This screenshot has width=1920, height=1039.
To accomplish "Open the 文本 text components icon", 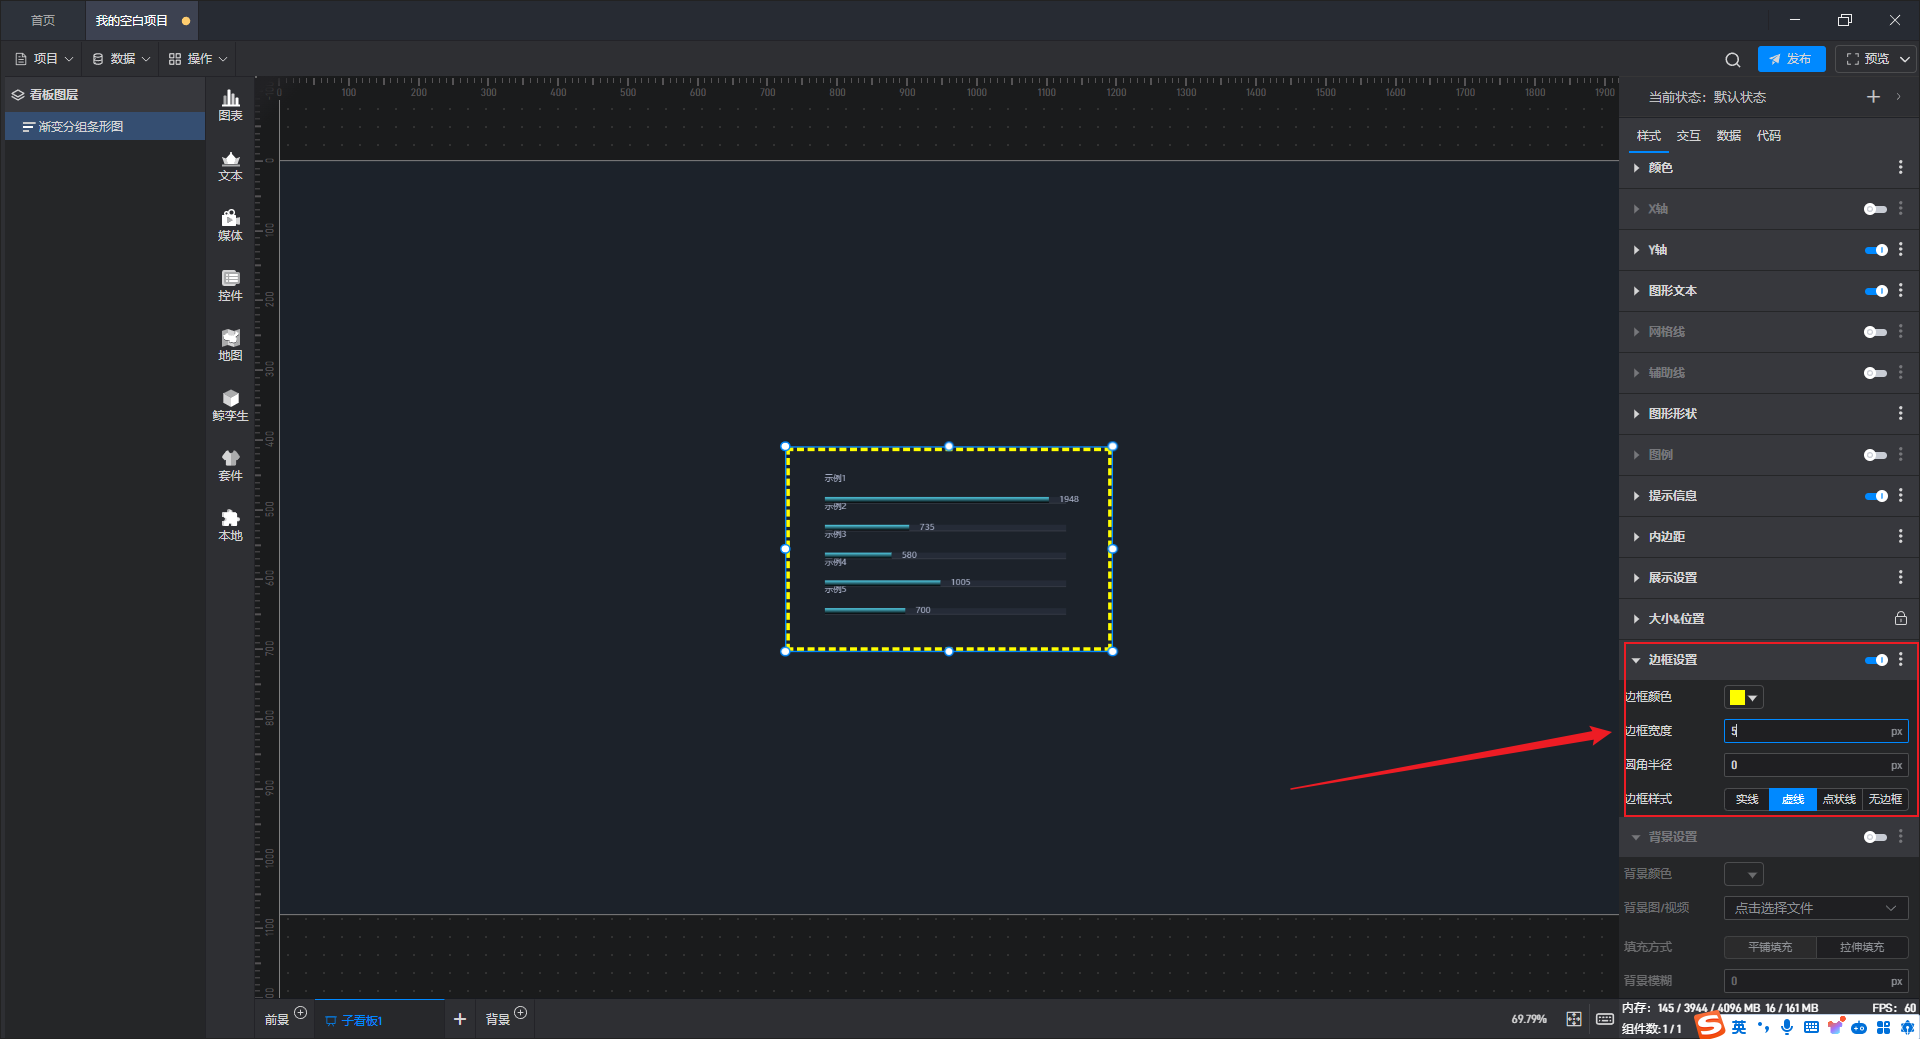I will [x=230, y=165].
